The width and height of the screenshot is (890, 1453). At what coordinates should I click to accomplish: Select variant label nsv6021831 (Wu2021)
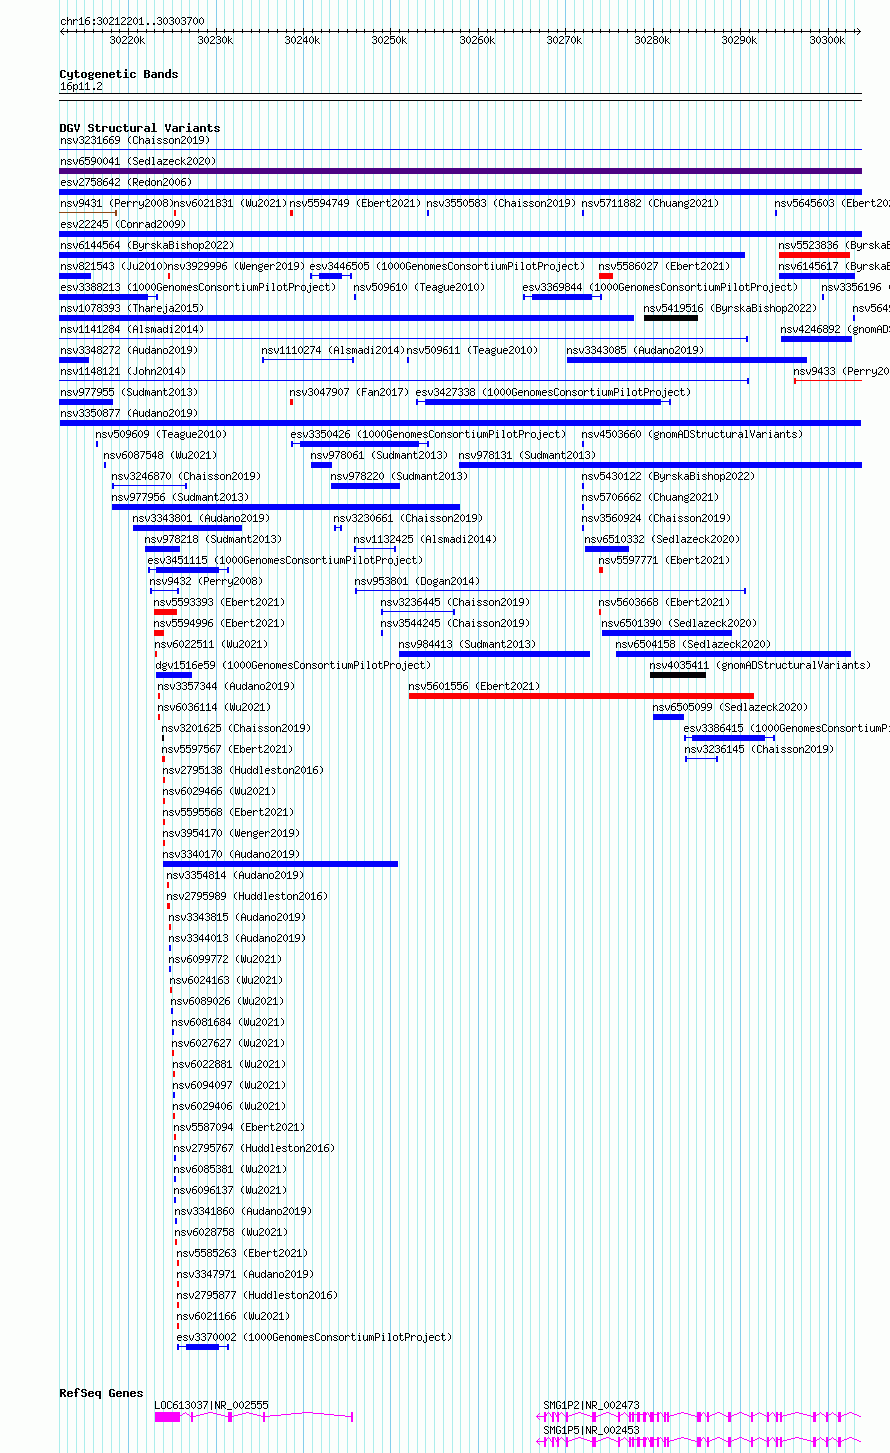pos(231,204)
